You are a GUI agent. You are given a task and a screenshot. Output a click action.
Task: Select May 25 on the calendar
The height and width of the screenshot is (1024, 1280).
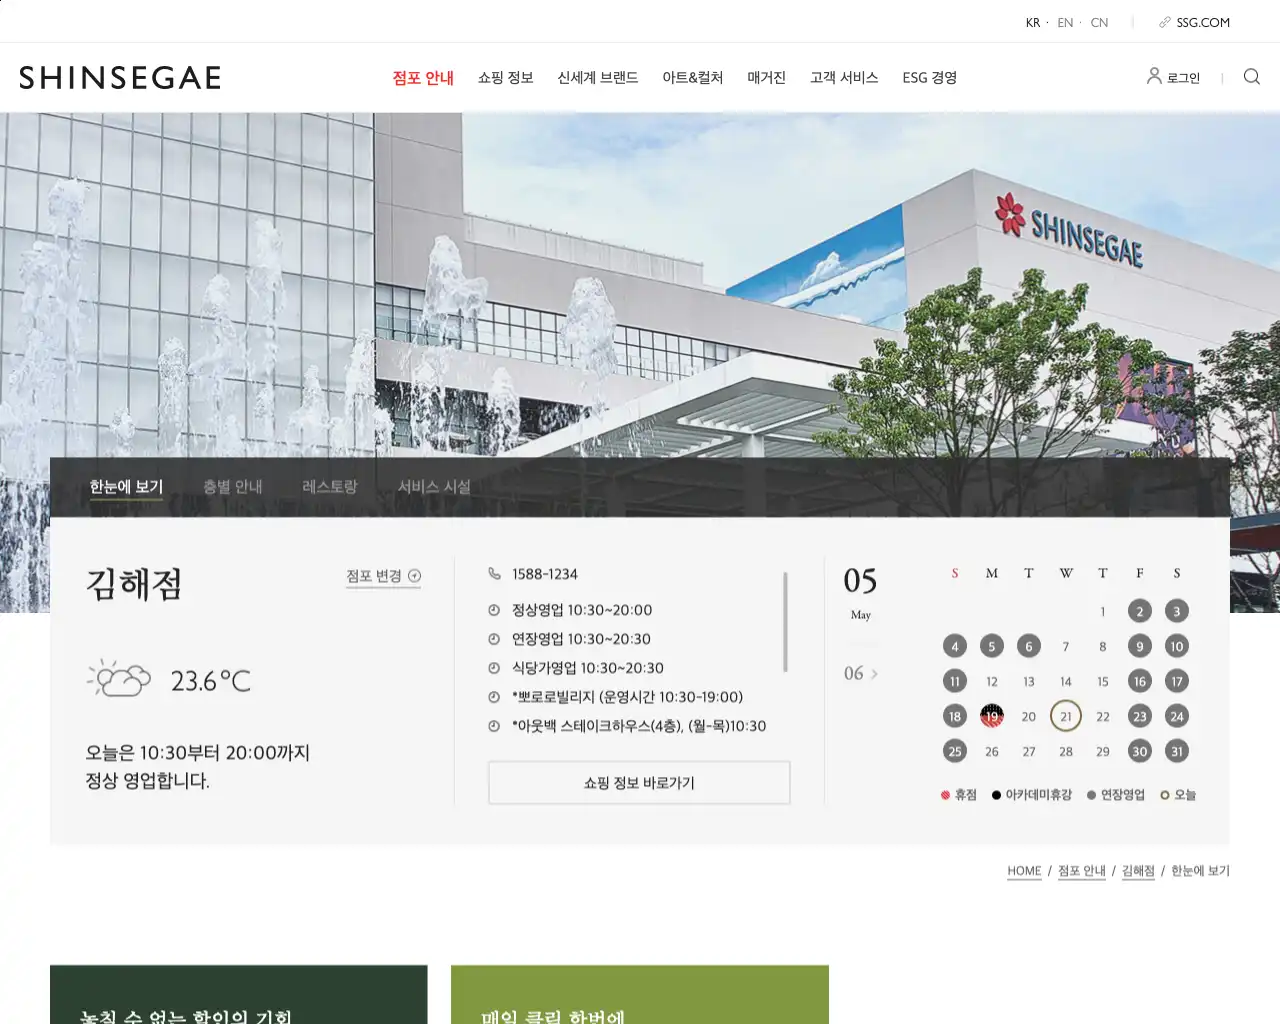[x=955, y=751]
